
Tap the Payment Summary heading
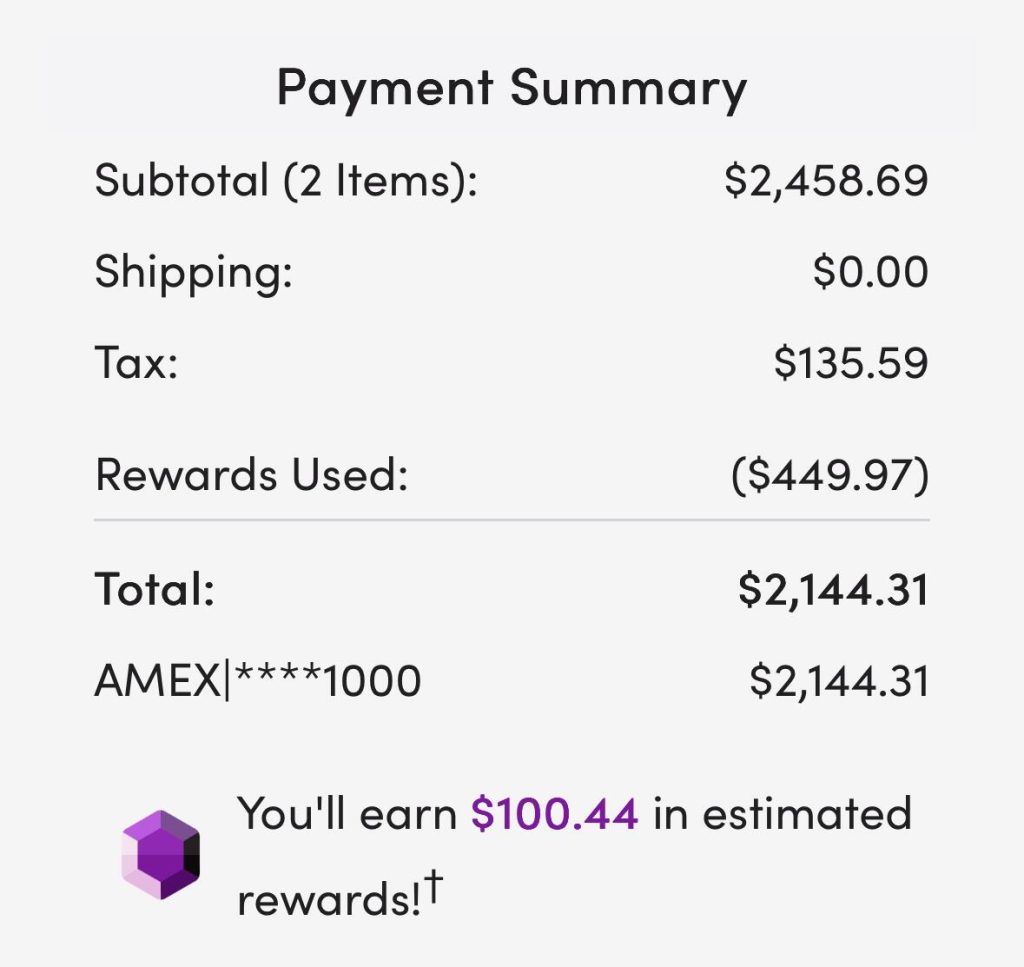(511, 89)
